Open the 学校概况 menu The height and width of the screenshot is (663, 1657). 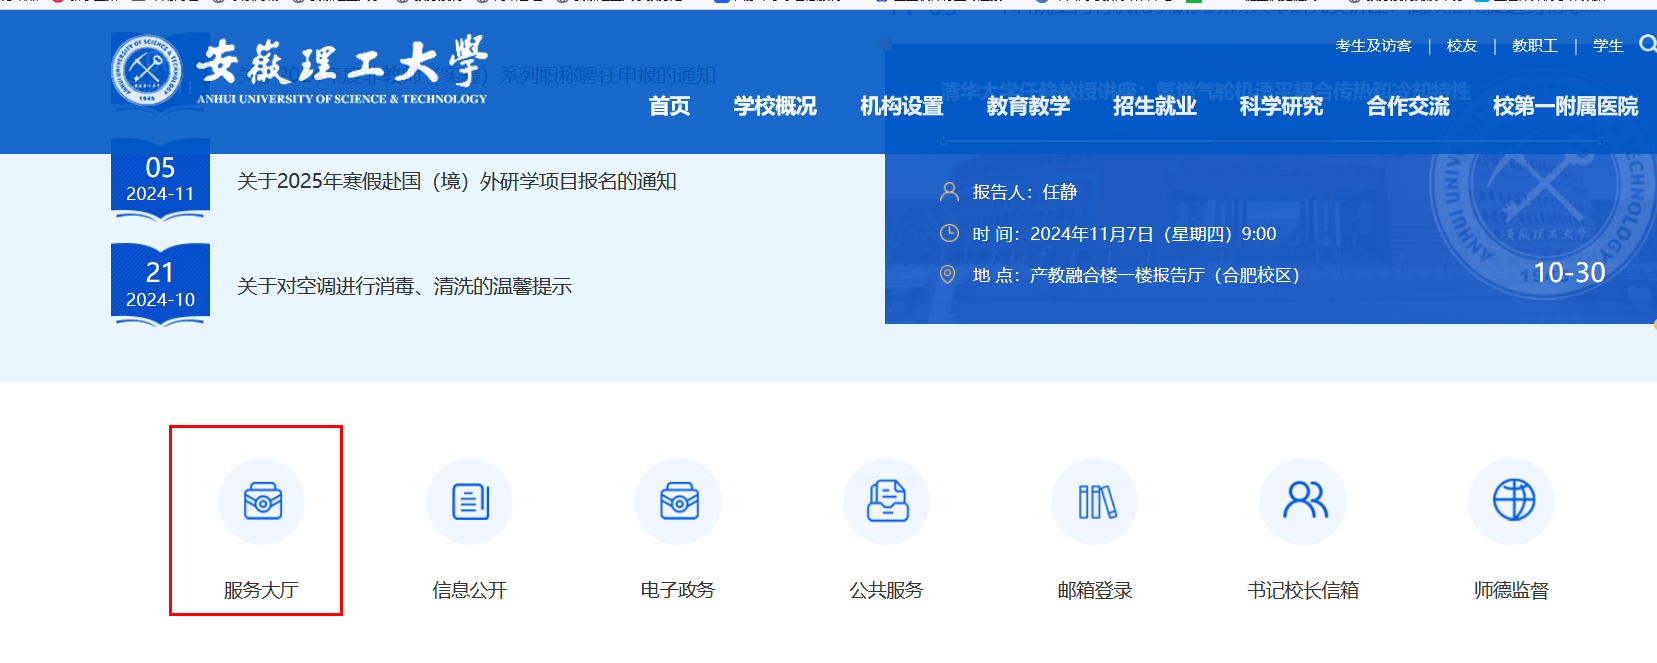(775, 106)
